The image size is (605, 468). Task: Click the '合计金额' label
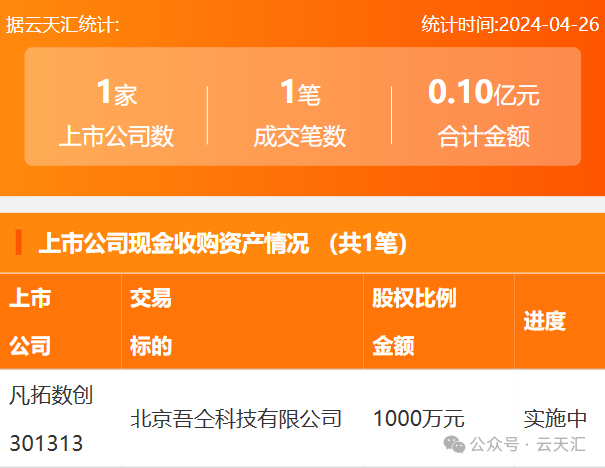point(484,136)
